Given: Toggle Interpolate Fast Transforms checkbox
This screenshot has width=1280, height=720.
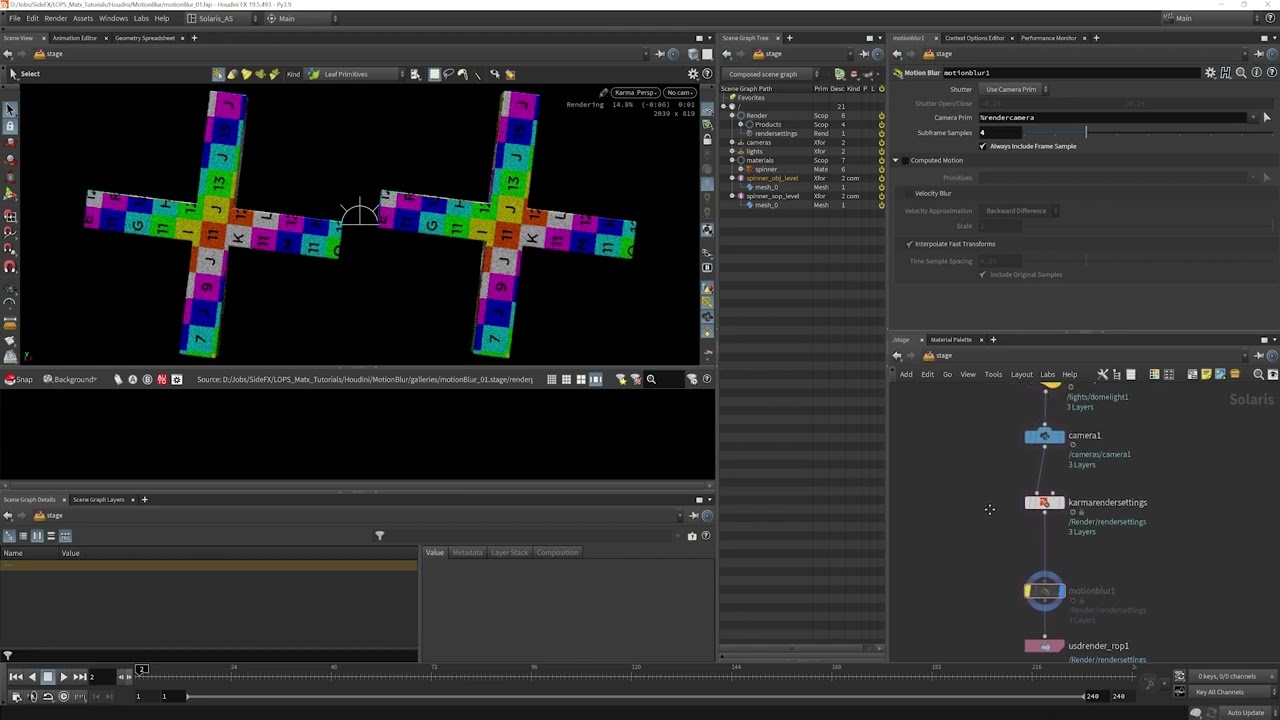Looking at the screenshot, I should click(910, 244).
